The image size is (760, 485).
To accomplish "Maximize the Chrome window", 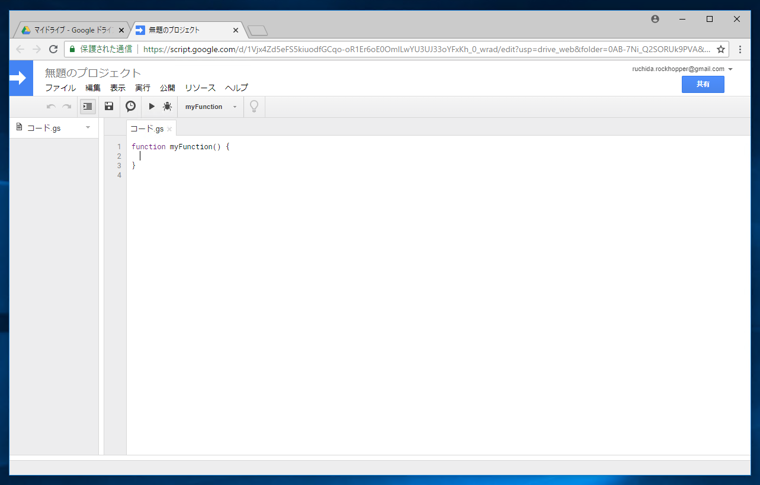I will [710, 19].
